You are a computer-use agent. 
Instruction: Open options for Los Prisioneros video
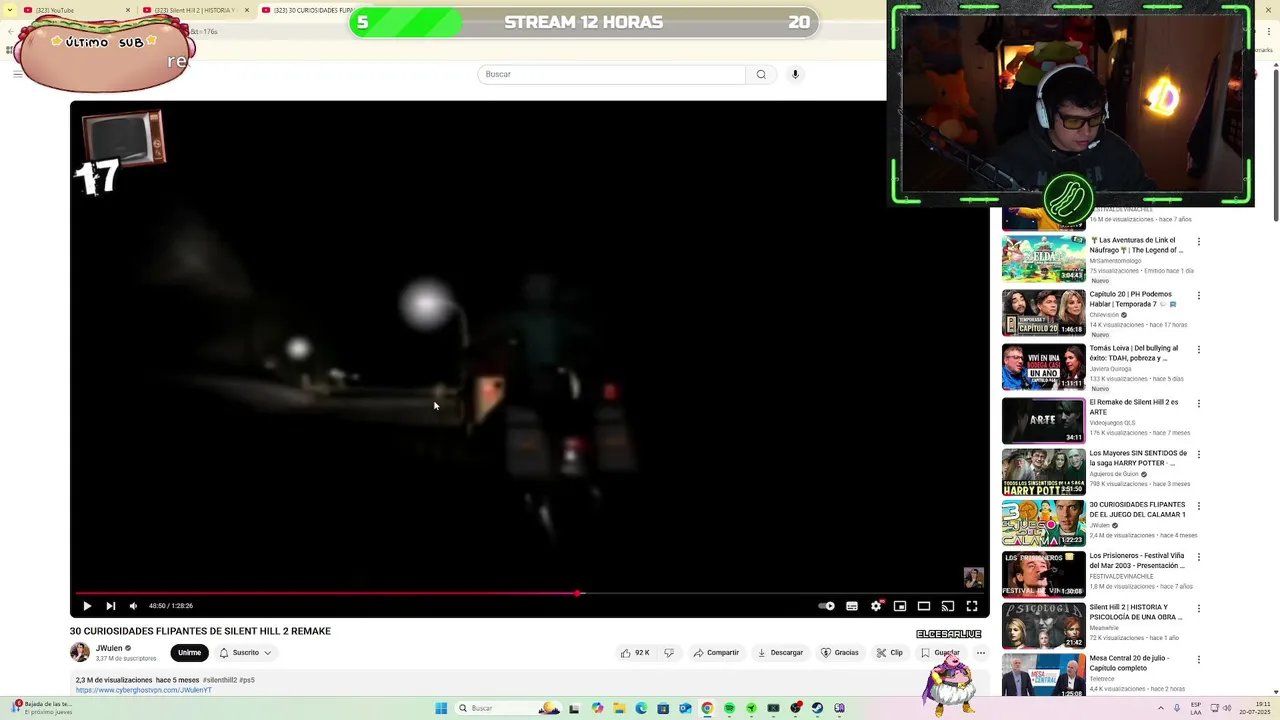coord(1199,558)
